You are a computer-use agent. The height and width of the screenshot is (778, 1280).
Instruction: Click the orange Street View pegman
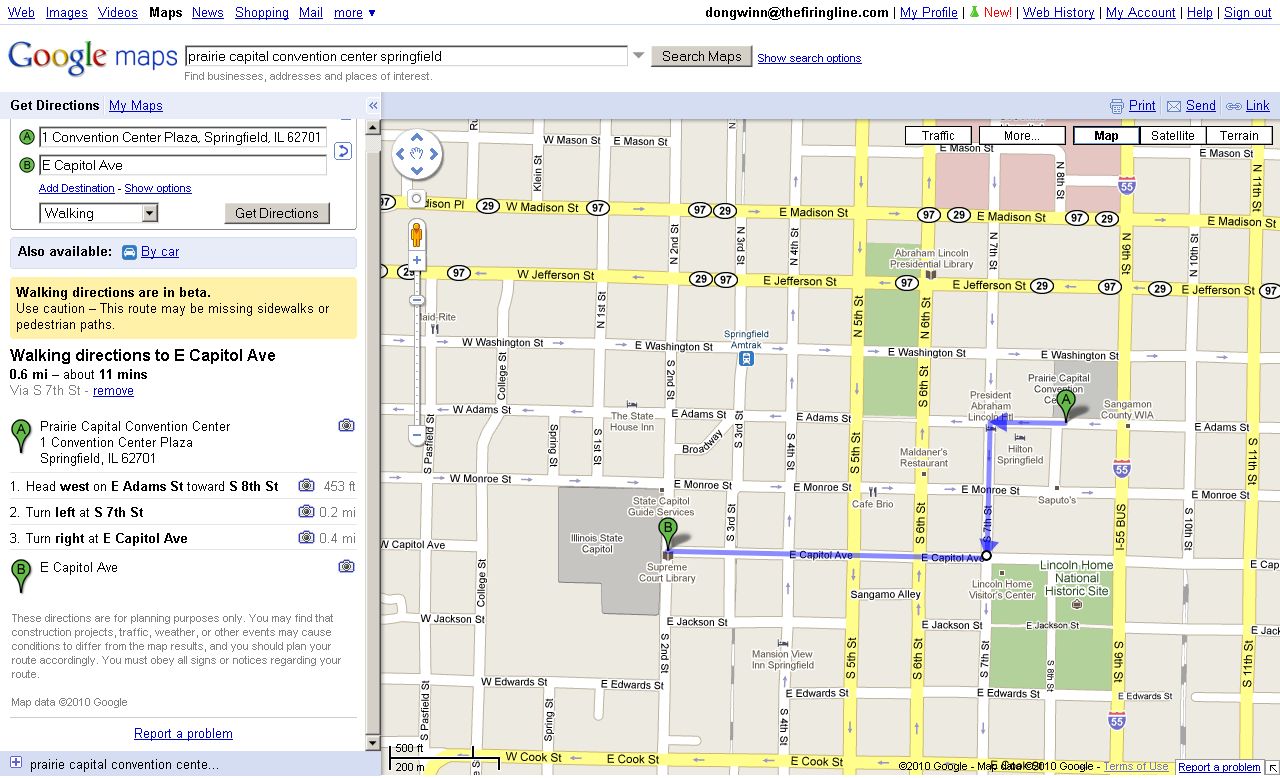click(x=416, y=235)
